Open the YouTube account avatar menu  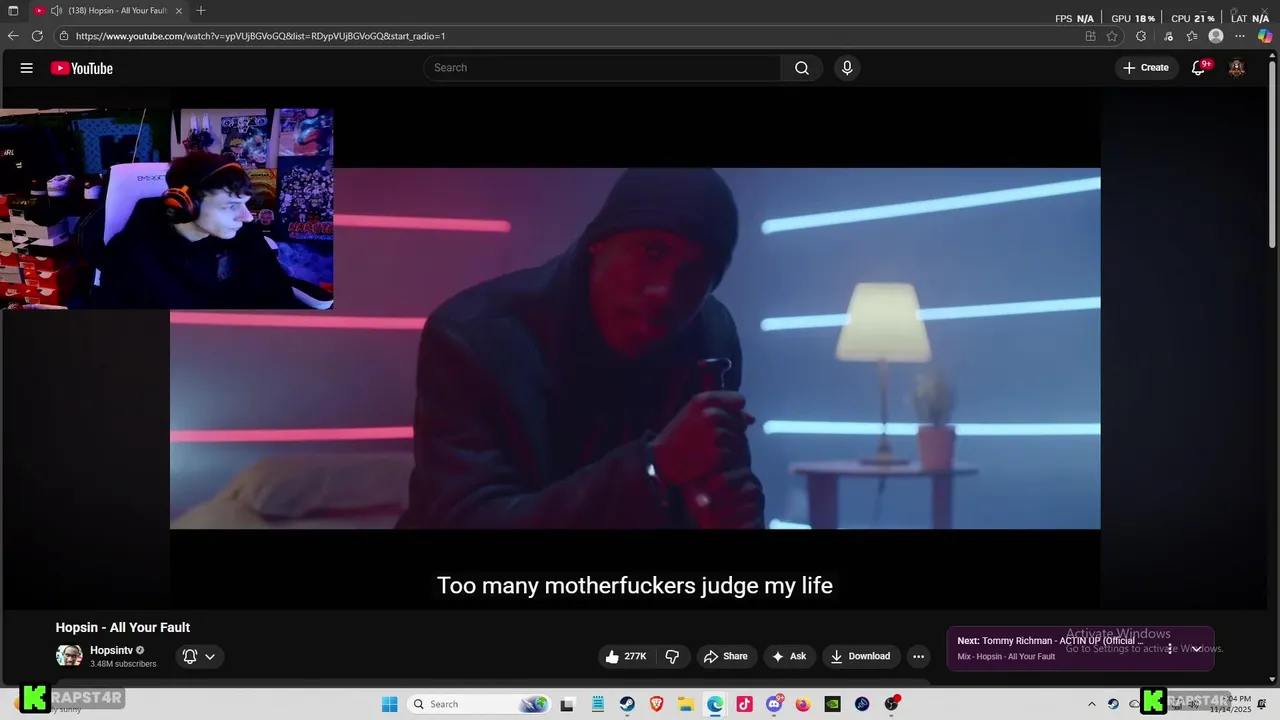pos(1237,68)
